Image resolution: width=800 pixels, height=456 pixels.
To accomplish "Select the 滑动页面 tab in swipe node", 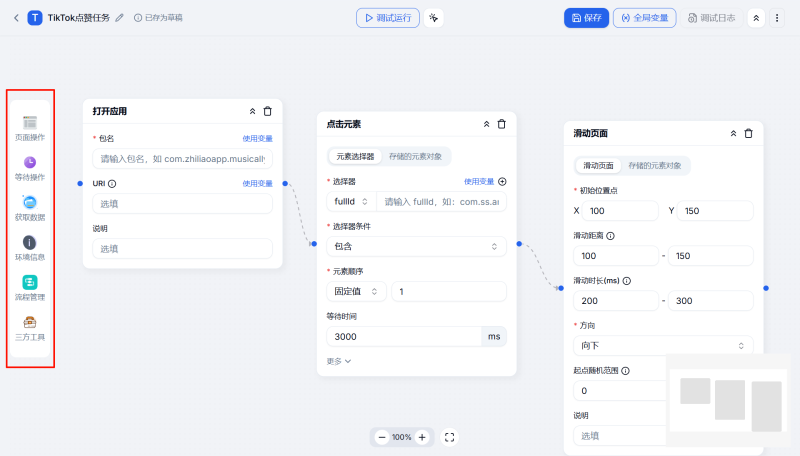I will [599, 165].
